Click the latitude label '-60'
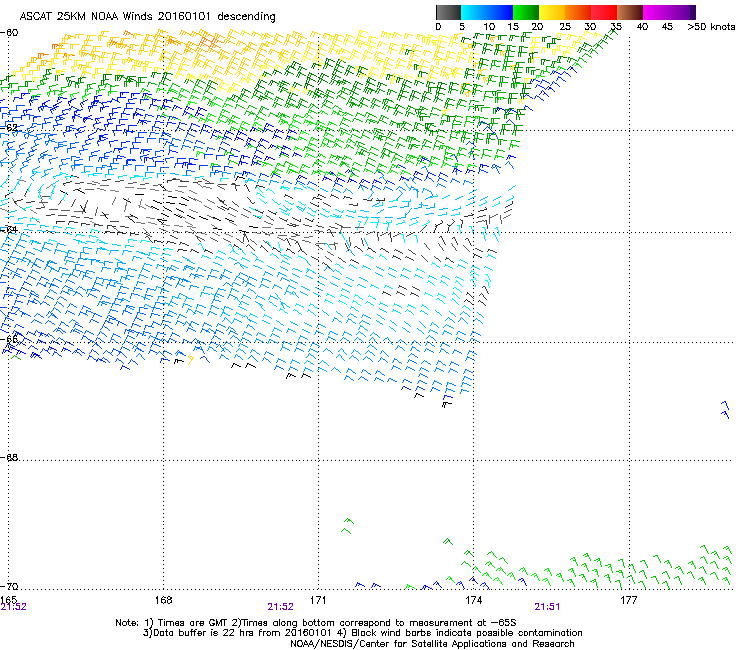Image resolution: width=740 pixels, height=650 pixels. (x=9, y=33)
